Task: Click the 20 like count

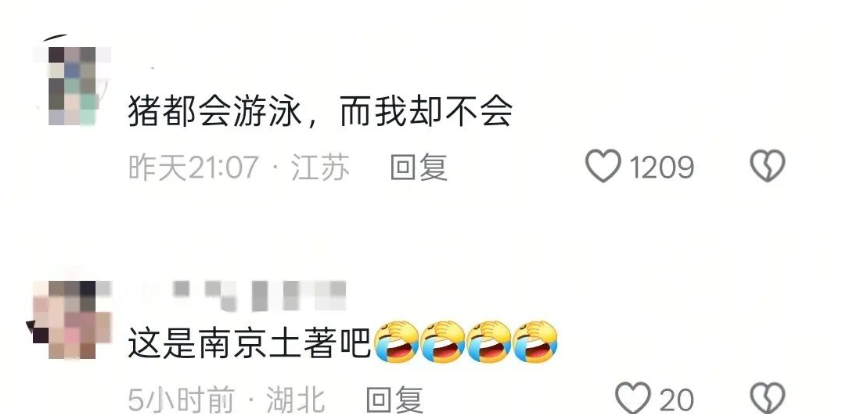Action: (x=677, y=400)
